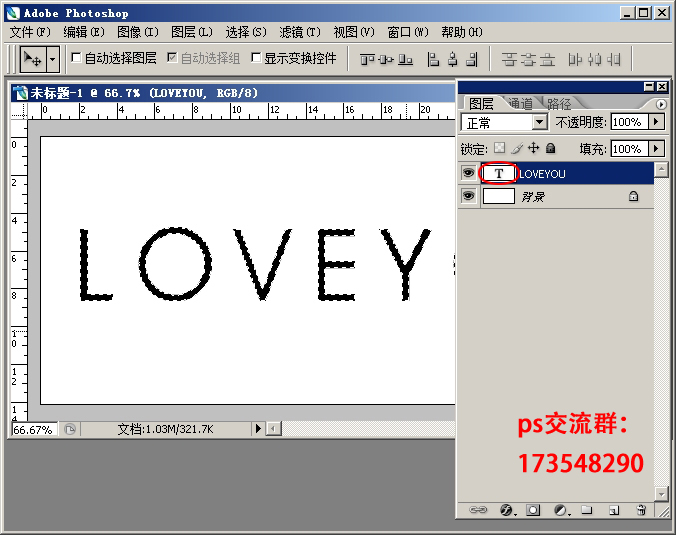The image size is (676, 535).
Task: Open the 帮助(H) menu
Action: tap(462, 32)
